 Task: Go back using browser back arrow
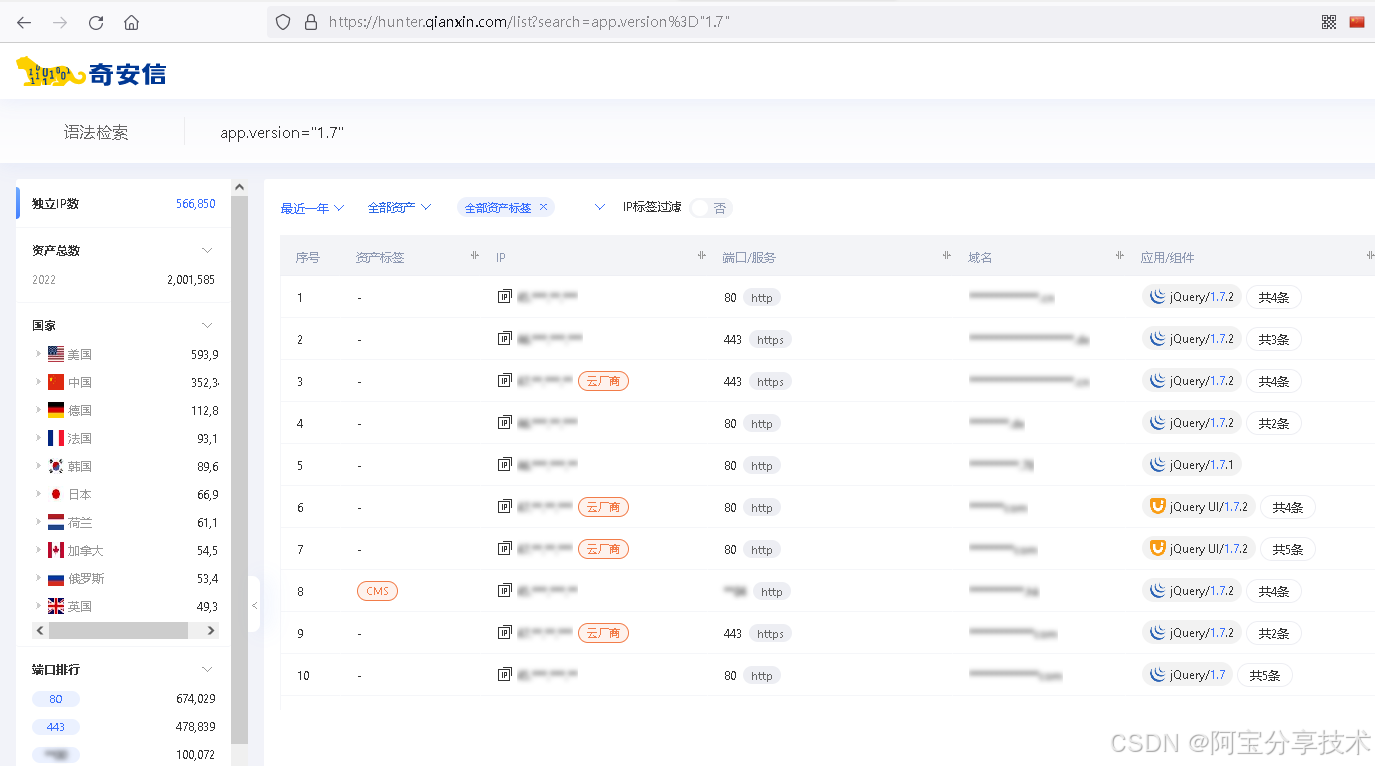[x=24, y=22]
